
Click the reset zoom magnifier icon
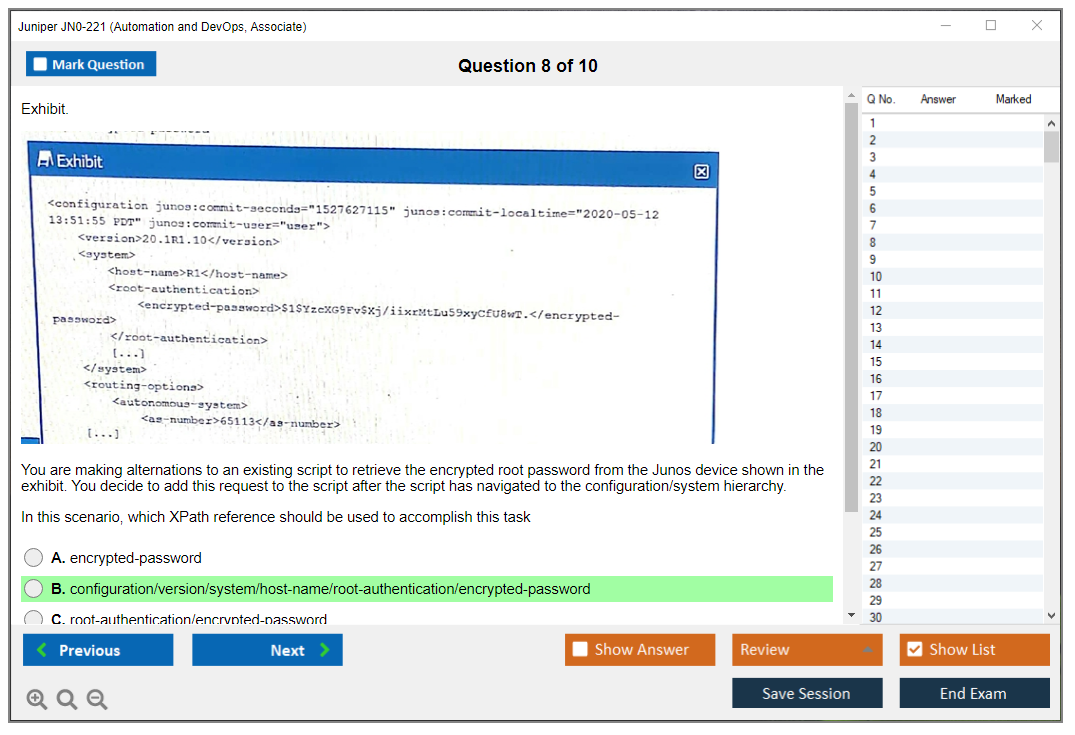tap(67, 700)
